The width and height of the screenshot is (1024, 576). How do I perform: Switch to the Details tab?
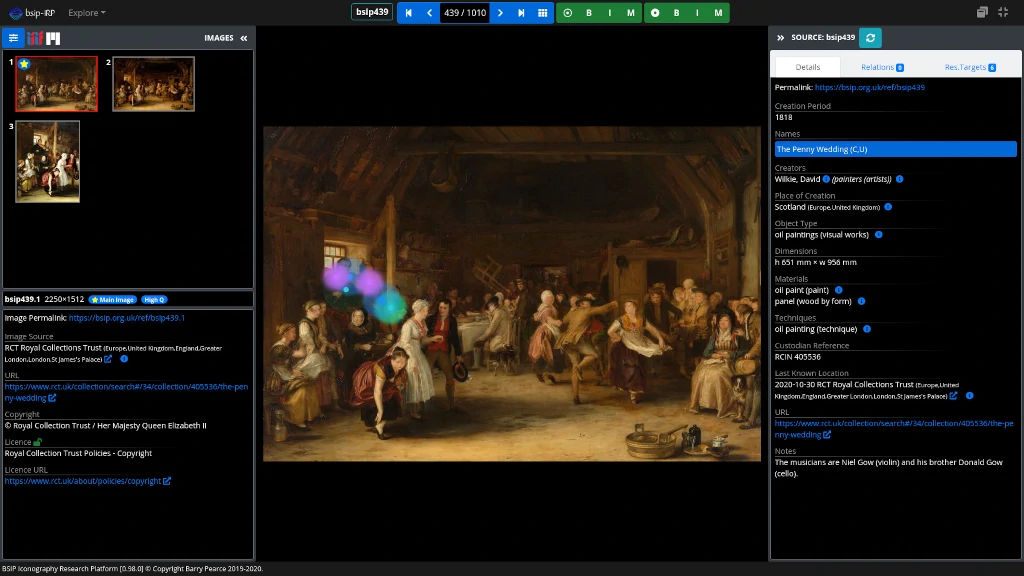point(808,67)
